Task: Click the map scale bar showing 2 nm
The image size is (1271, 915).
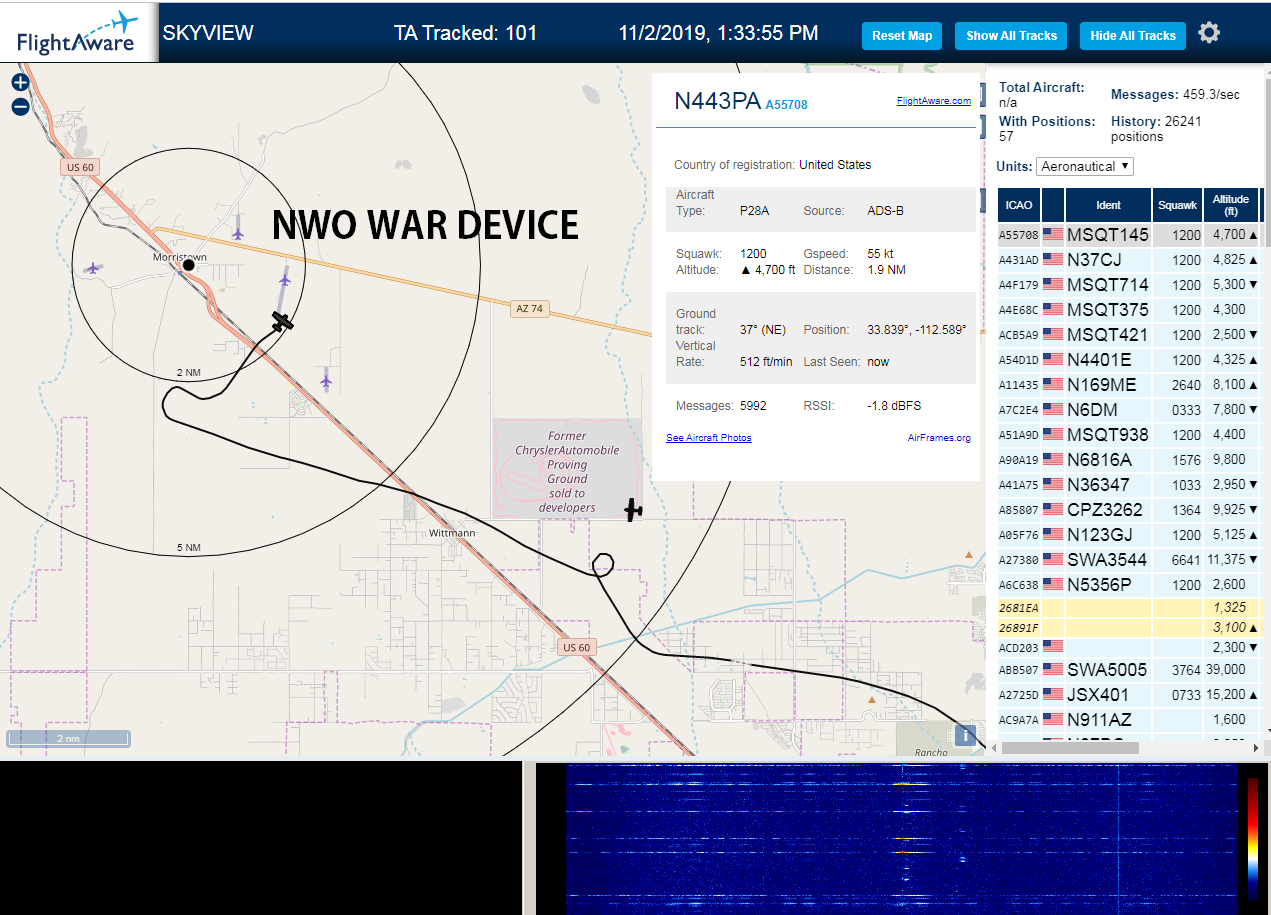Action: tap(68, 739)
